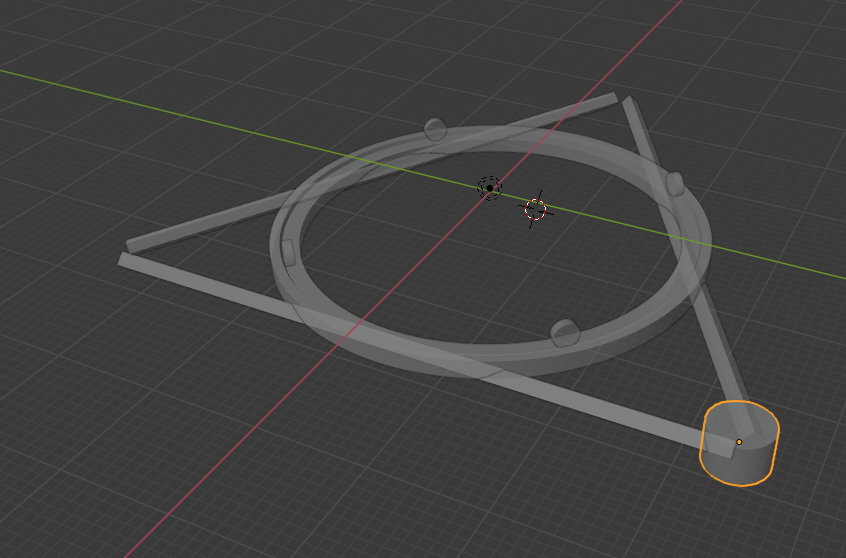Click the red-white 3D cursor
This screenshot has width=846, height=558.
tap(535, 209)
